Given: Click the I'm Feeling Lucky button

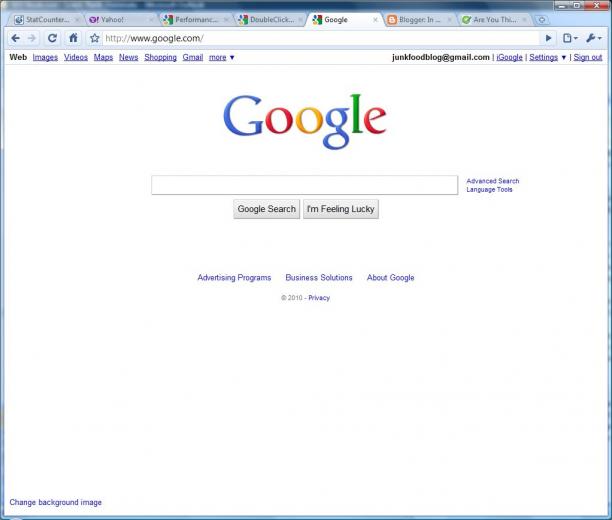Looking at the screenshot, I should pos(341,209).
